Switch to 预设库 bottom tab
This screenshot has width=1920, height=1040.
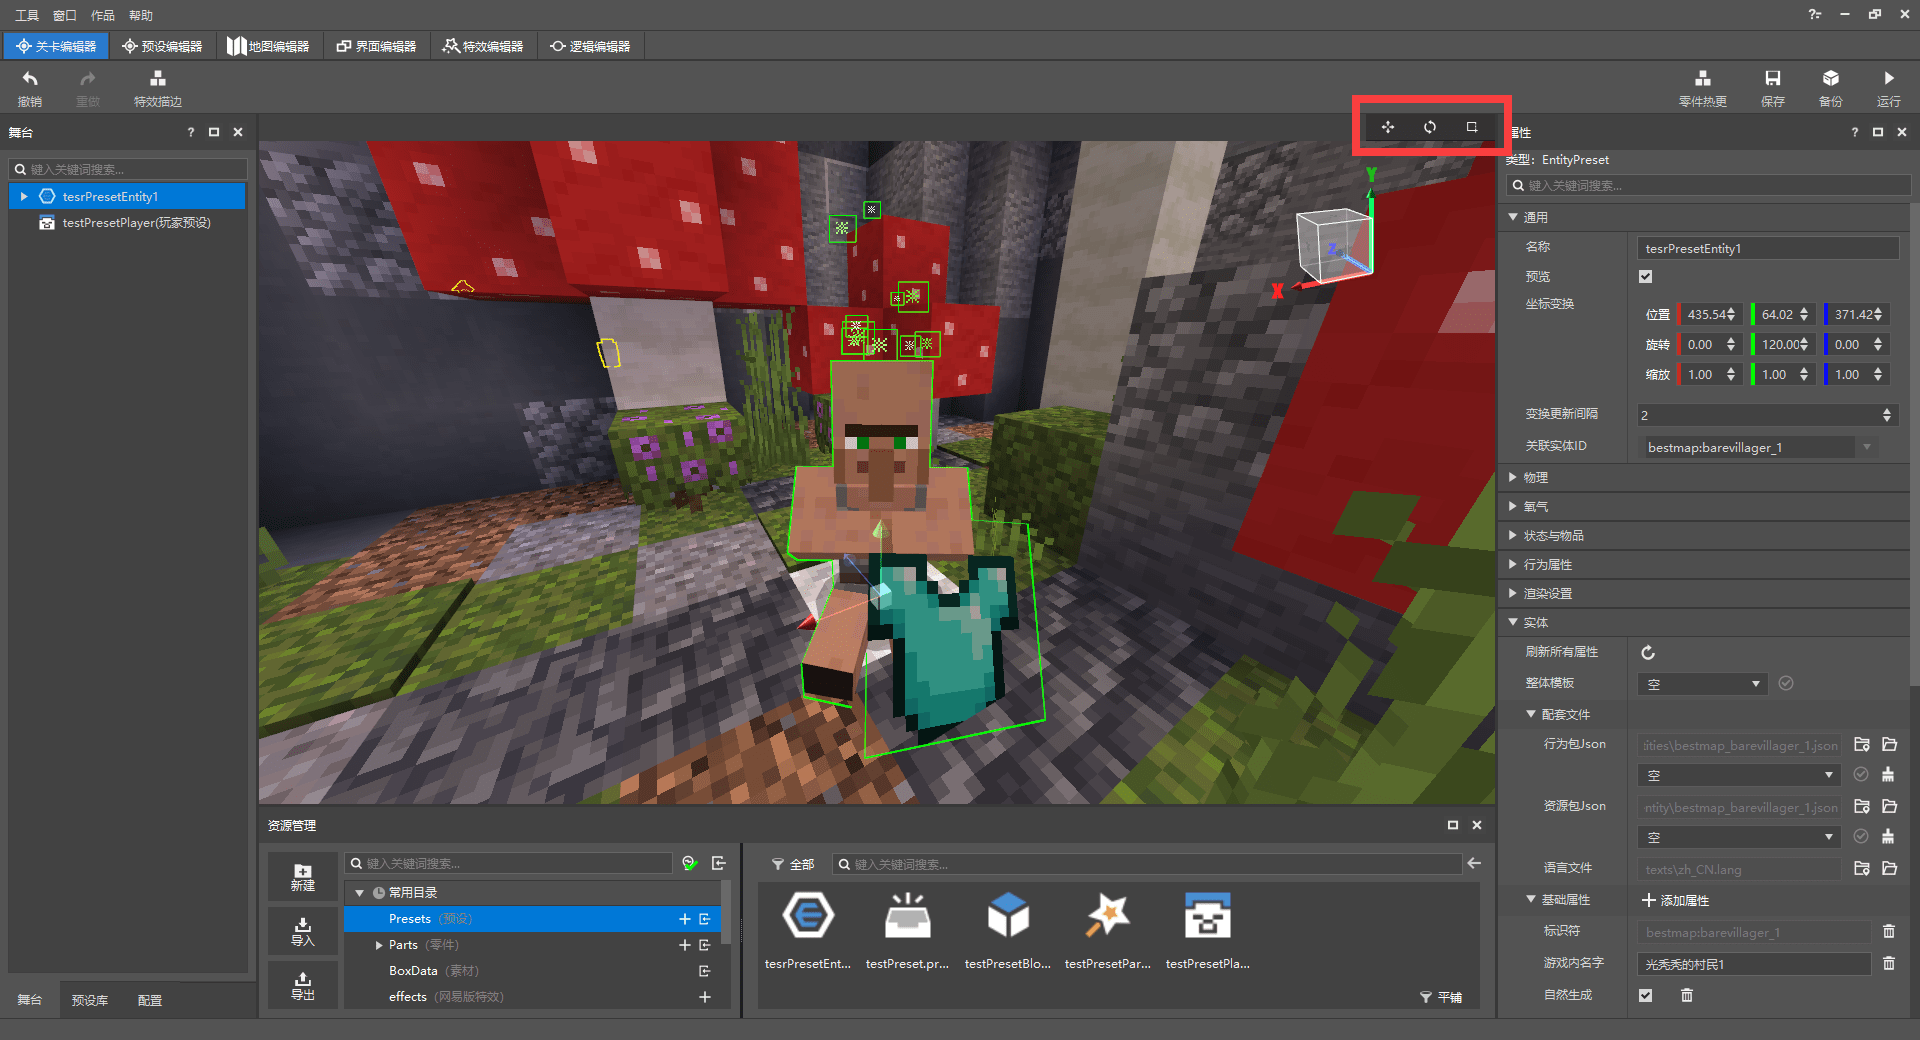tap(90, 1000)
